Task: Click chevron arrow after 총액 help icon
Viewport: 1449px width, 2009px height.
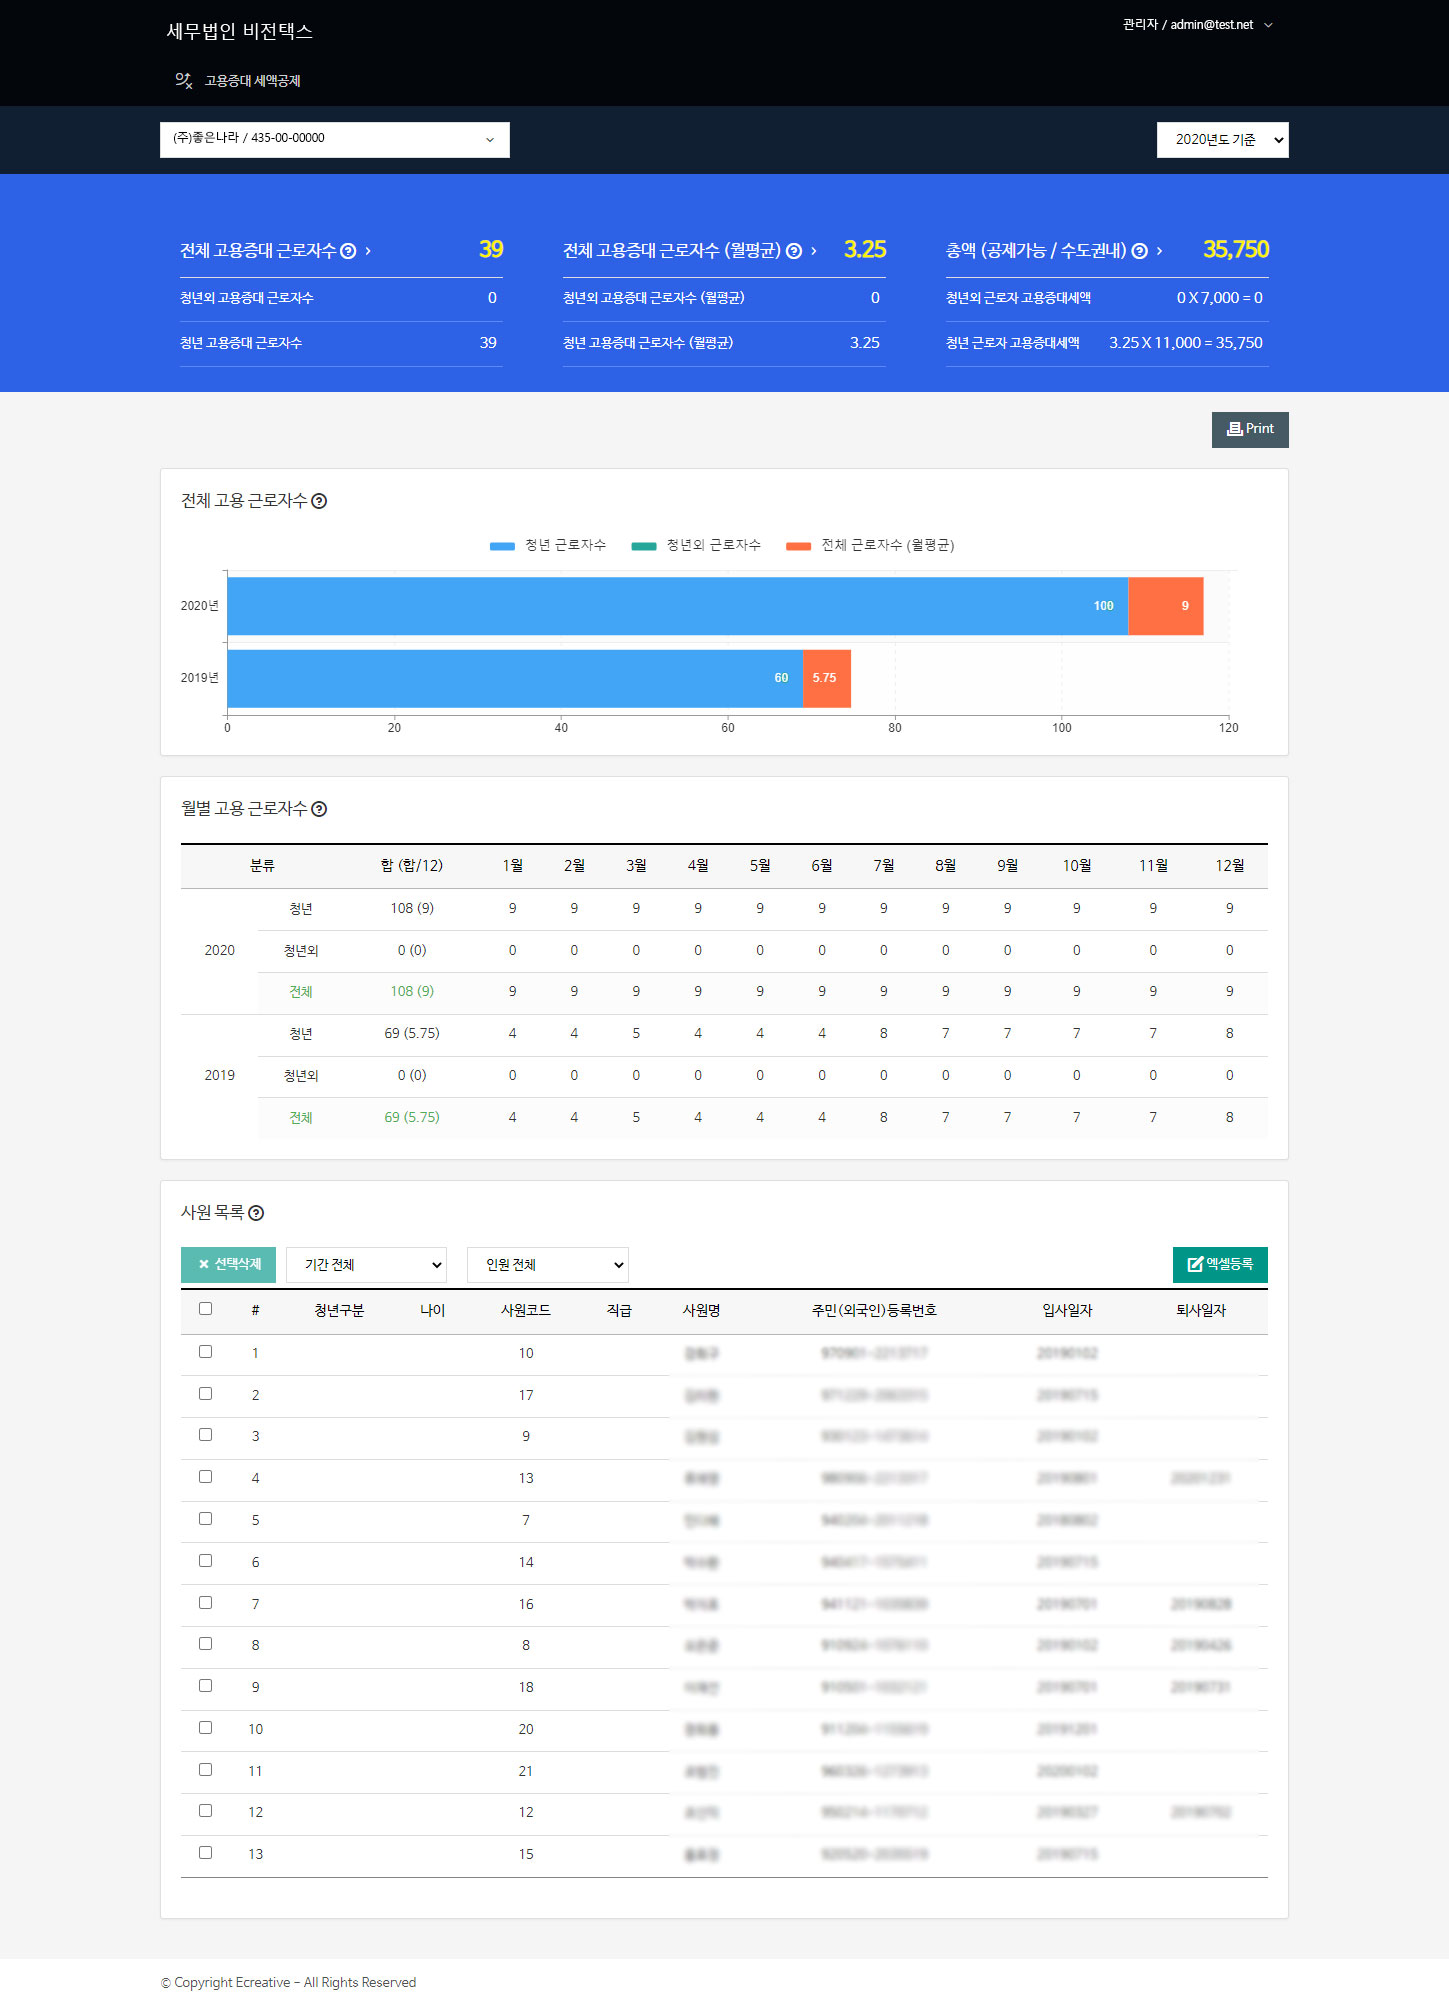Action: pos(1160,251)
